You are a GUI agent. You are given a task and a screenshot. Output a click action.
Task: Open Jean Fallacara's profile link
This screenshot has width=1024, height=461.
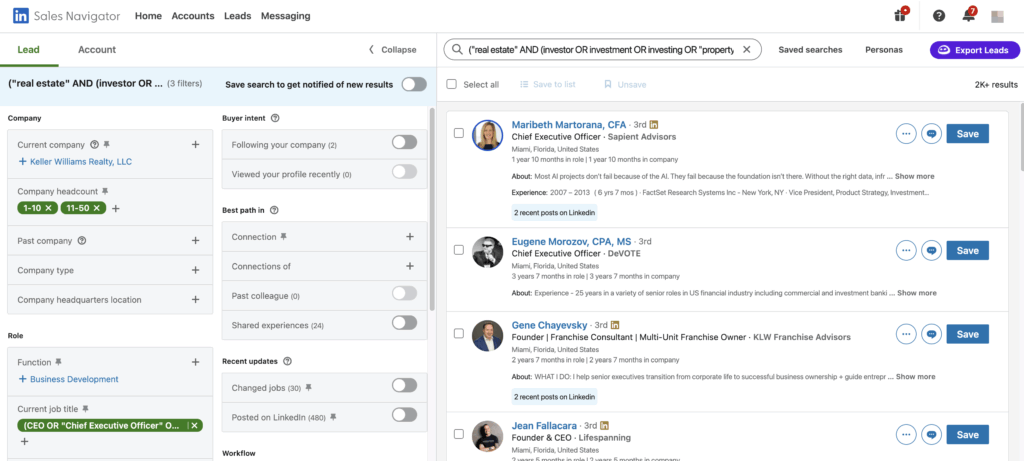point(545,425)
